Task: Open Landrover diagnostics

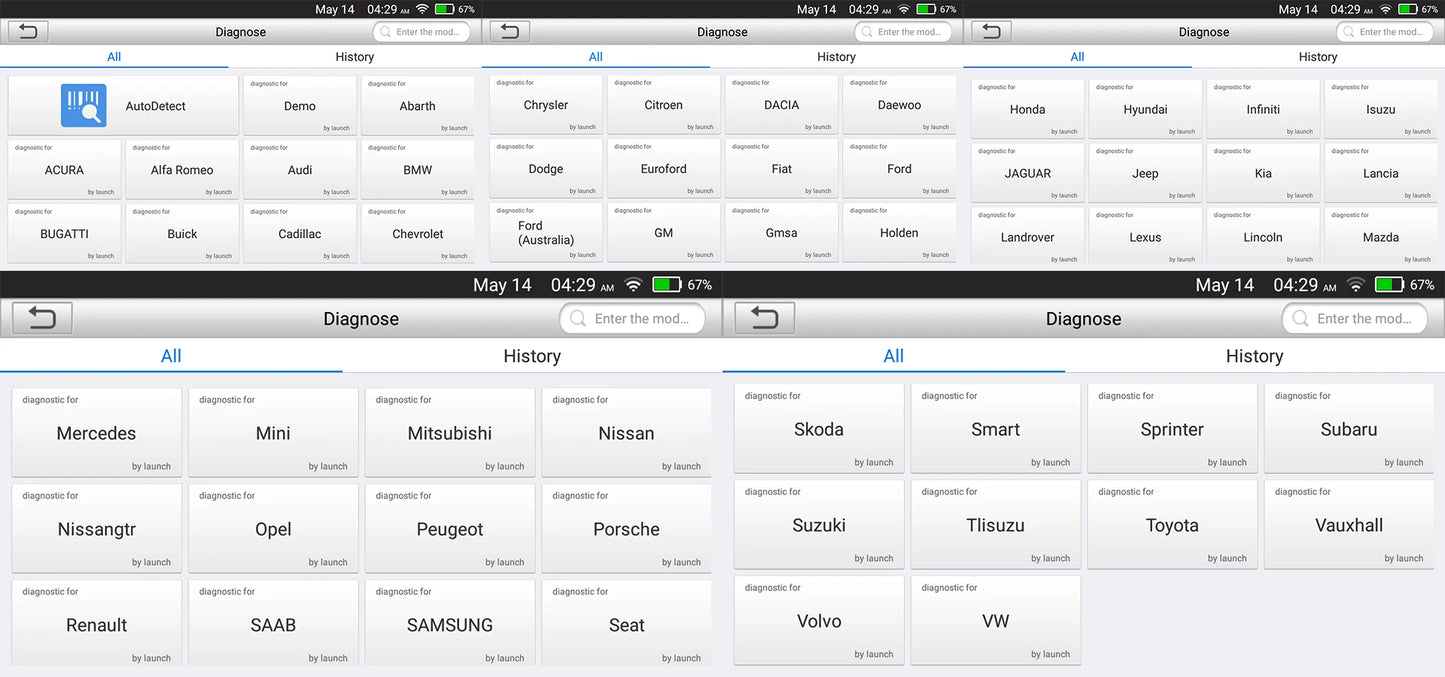Action: (1028, 237)
